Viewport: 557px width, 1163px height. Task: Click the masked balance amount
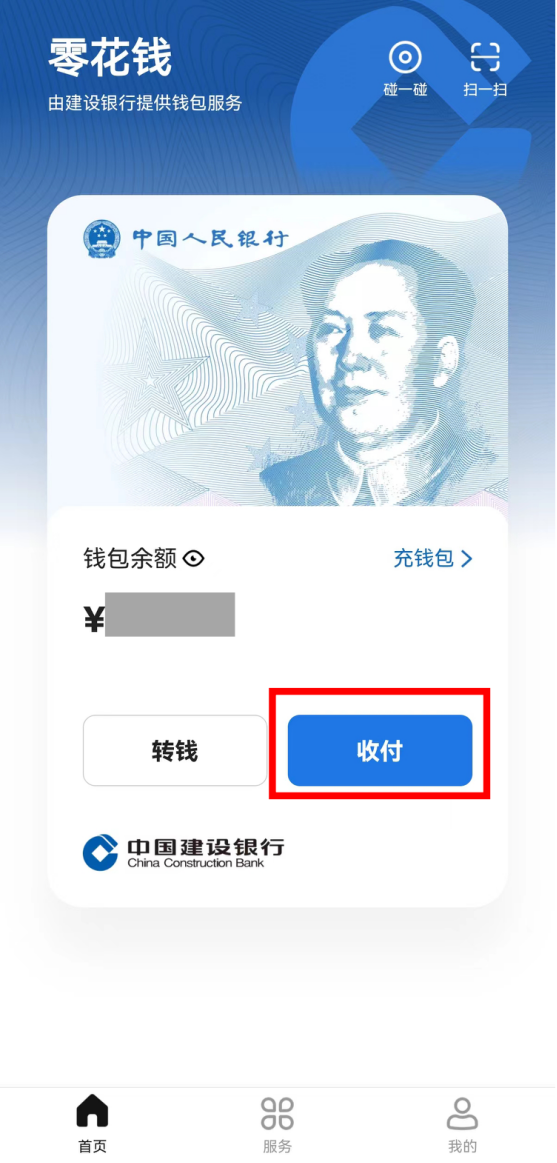click(x=170, y=614)
